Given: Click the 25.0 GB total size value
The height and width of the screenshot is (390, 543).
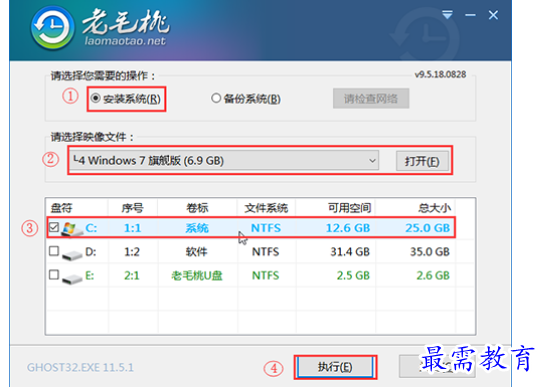Looking at the screenshot, I should (x=428, y=228).
